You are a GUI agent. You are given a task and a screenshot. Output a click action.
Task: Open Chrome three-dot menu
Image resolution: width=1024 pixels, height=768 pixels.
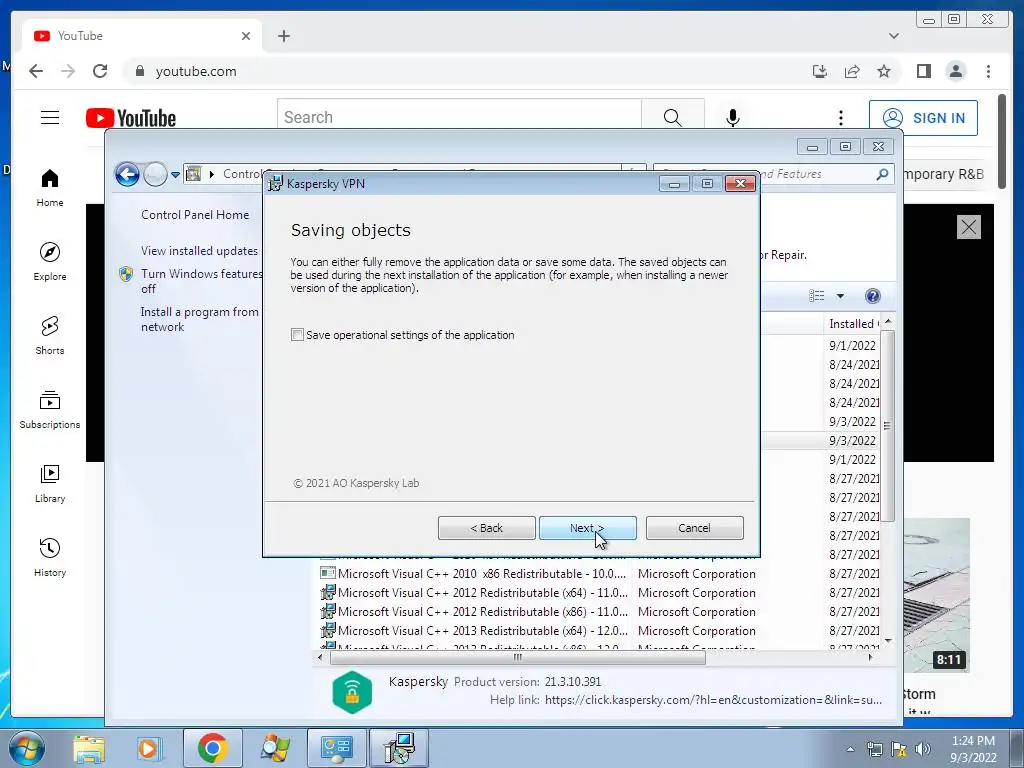[x=988, y=71]
